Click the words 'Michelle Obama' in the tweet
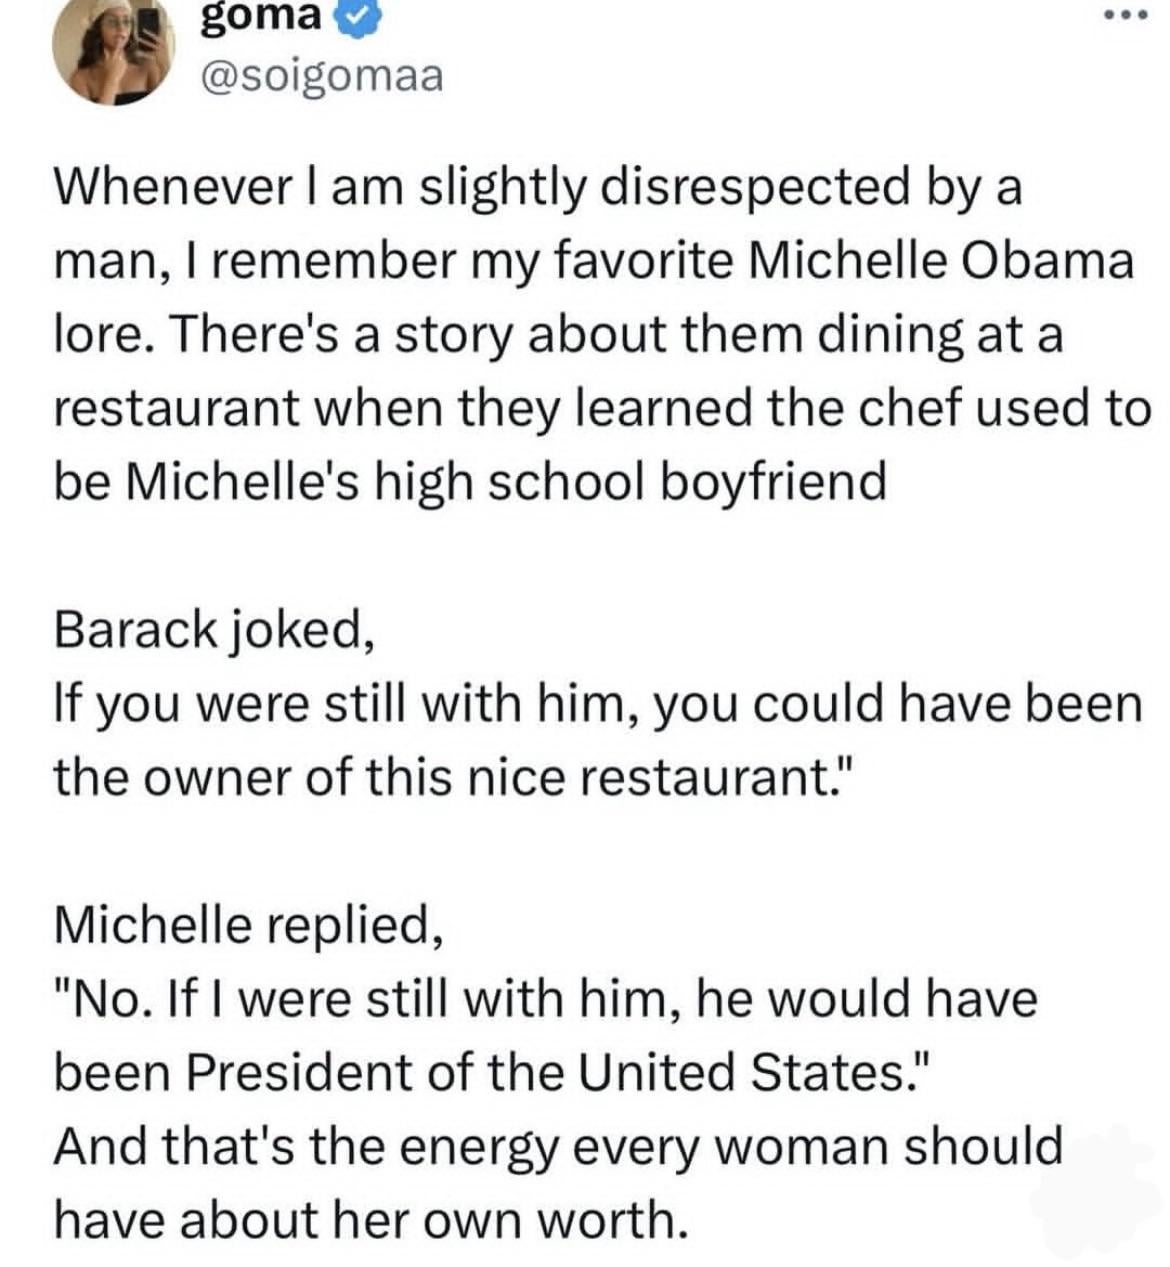 pos(941,262)
